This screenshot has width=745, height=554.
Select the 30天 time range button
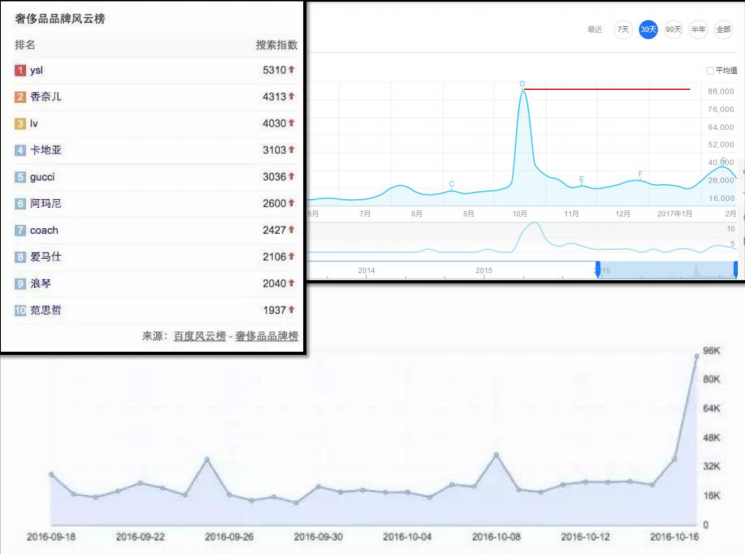click(648, 29)
